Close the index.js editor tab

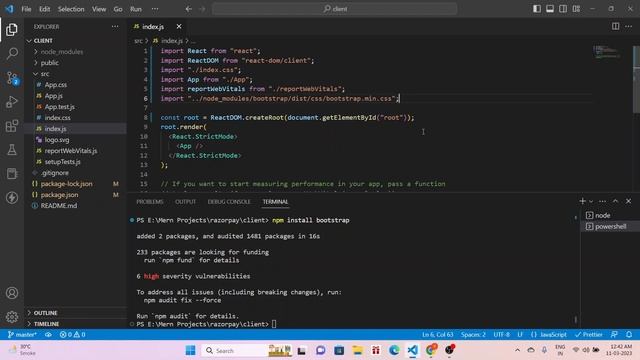[x=179, y=27]
